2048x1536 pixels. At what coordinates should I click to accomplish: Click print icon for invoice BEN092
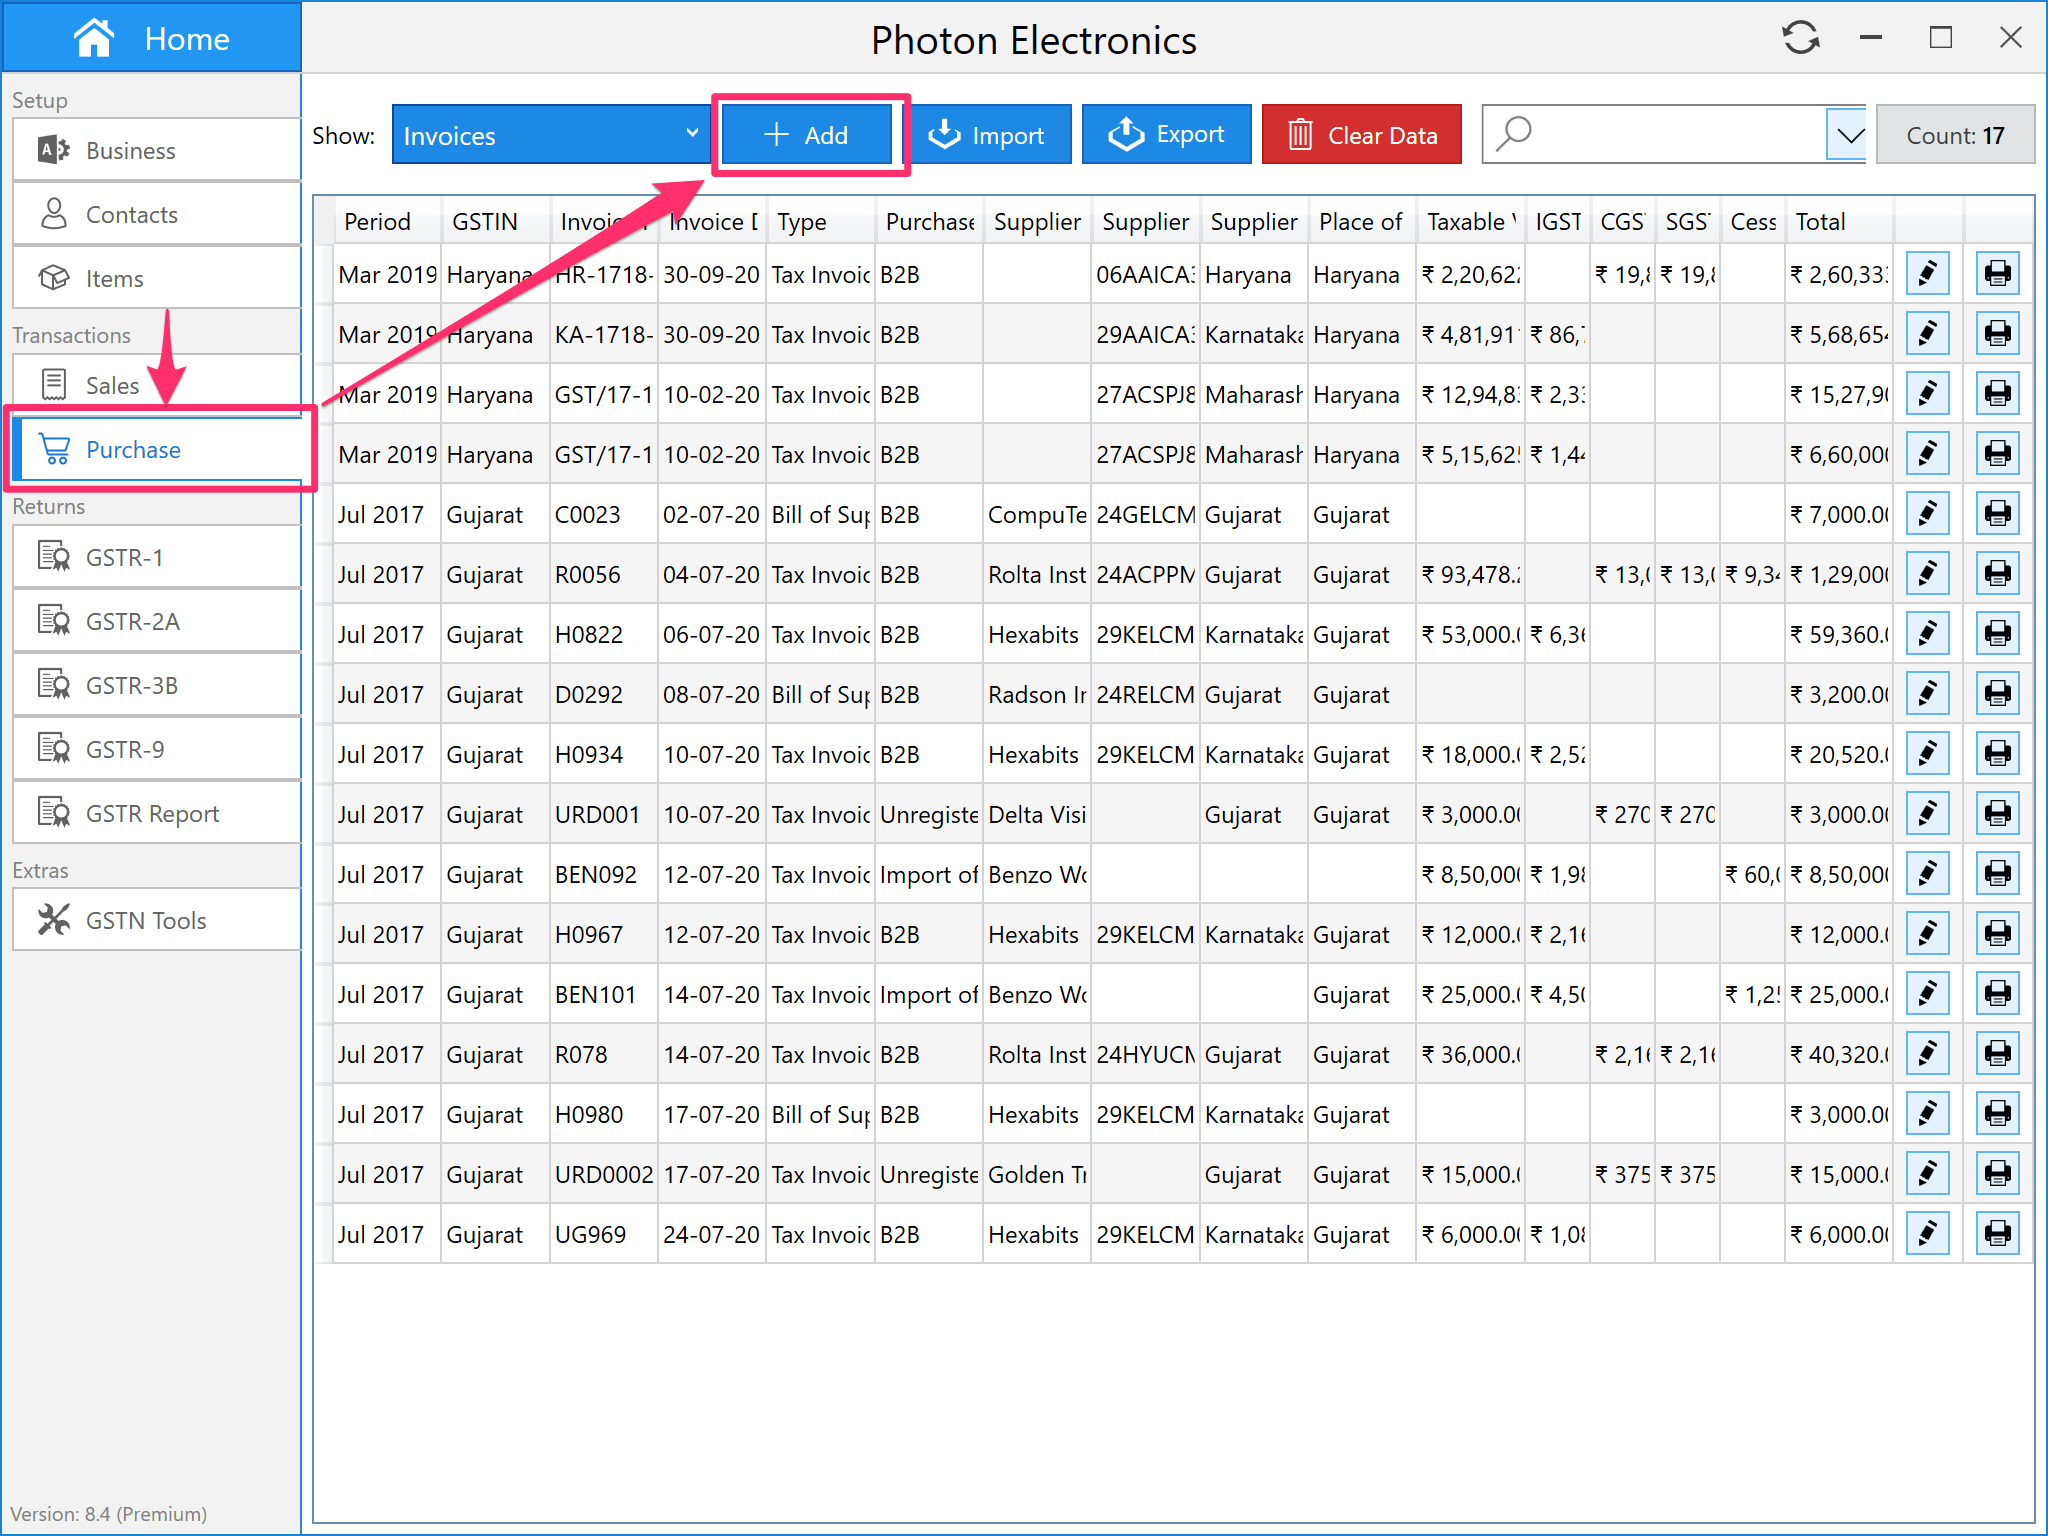click(1997, 874)
